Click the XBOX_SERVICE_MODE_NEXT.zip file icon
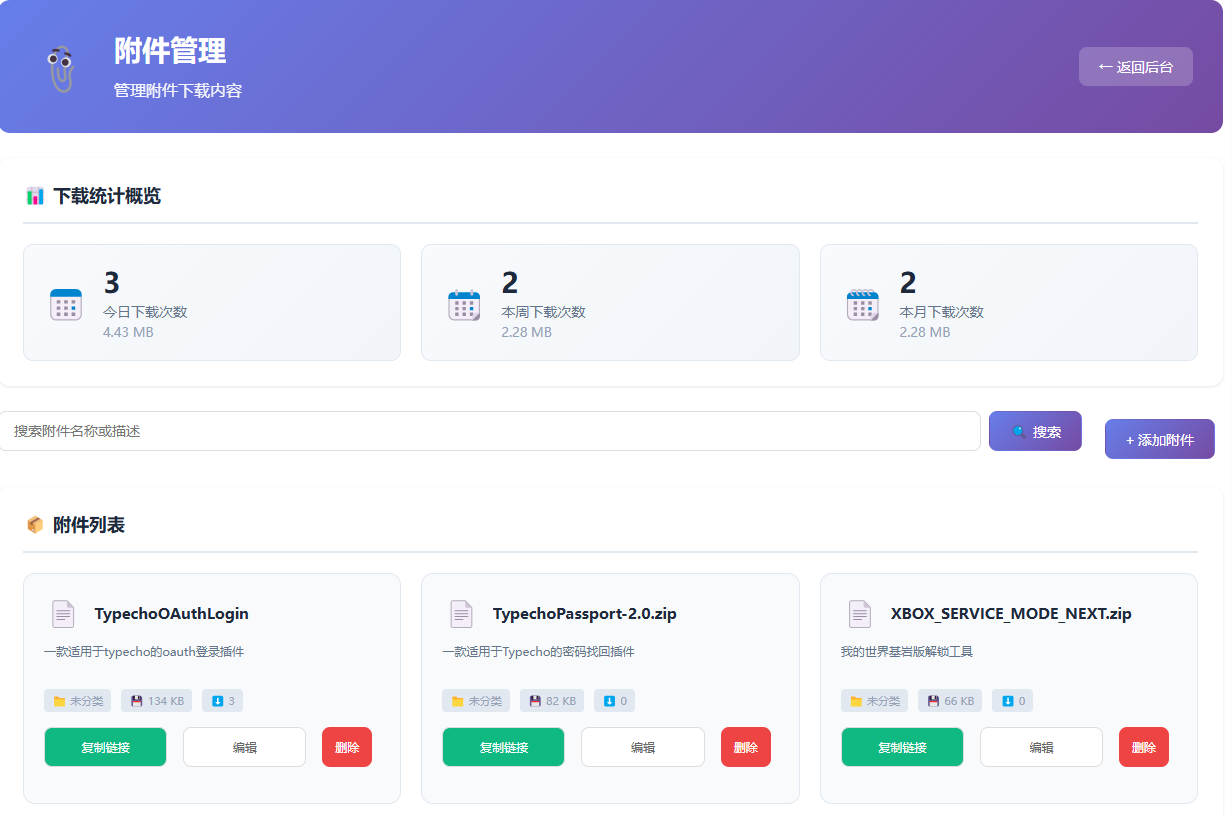 859,614
